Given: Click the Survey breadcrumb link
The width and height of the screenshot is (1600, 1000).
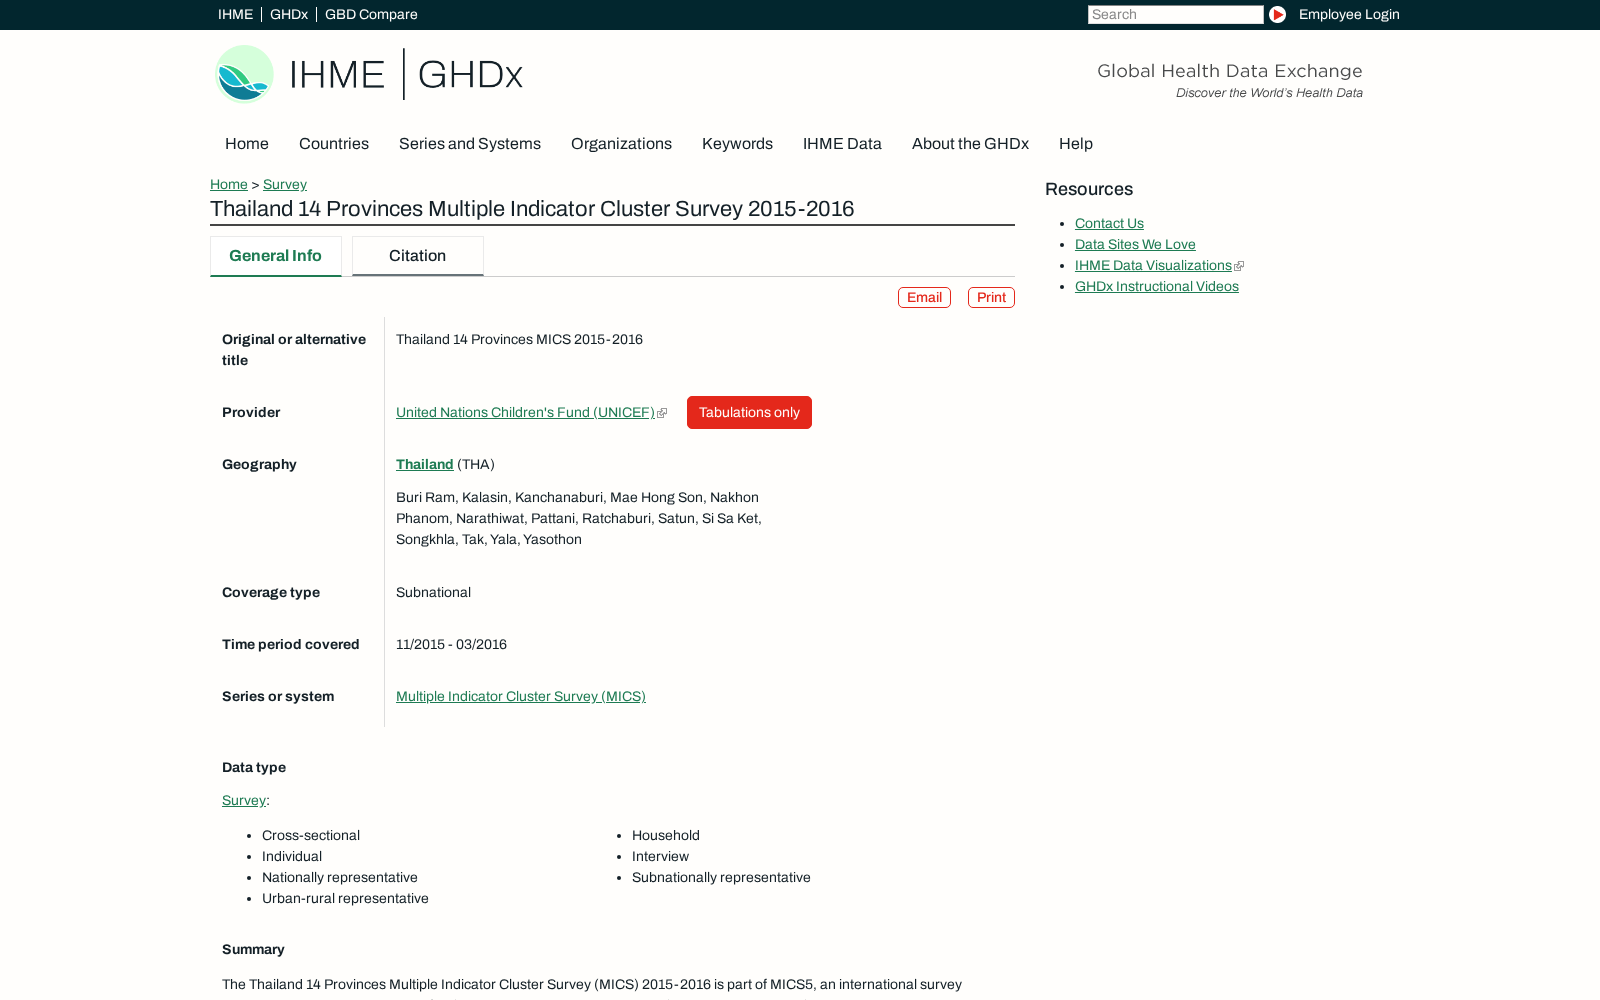Looking at the screenshot, I should click(x=285, y=185).
